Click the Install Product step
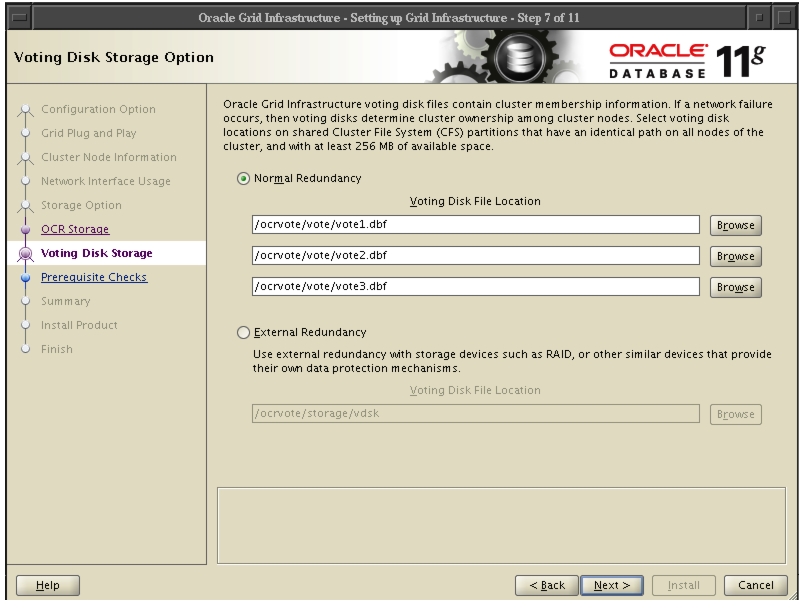The width and height of the screenshot is (802, 613). (79, 325)
